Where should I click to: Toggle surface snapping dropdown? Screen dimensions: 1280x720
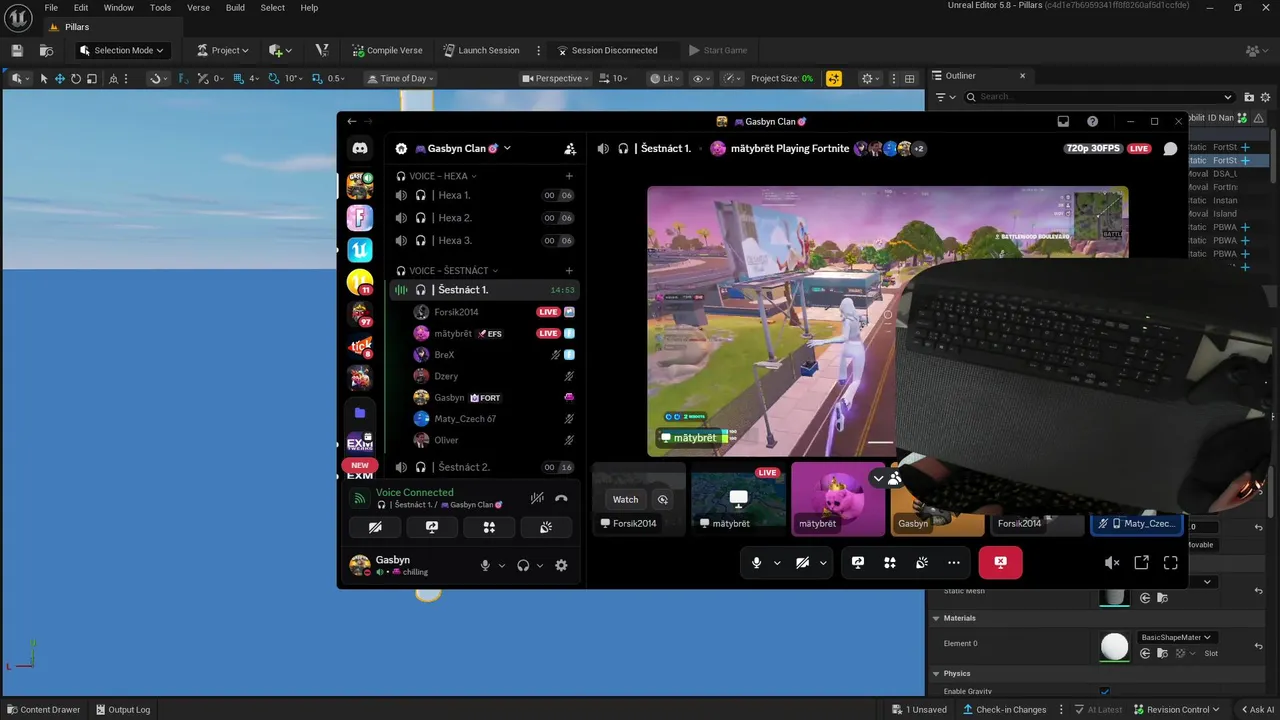tap(159, 78)
